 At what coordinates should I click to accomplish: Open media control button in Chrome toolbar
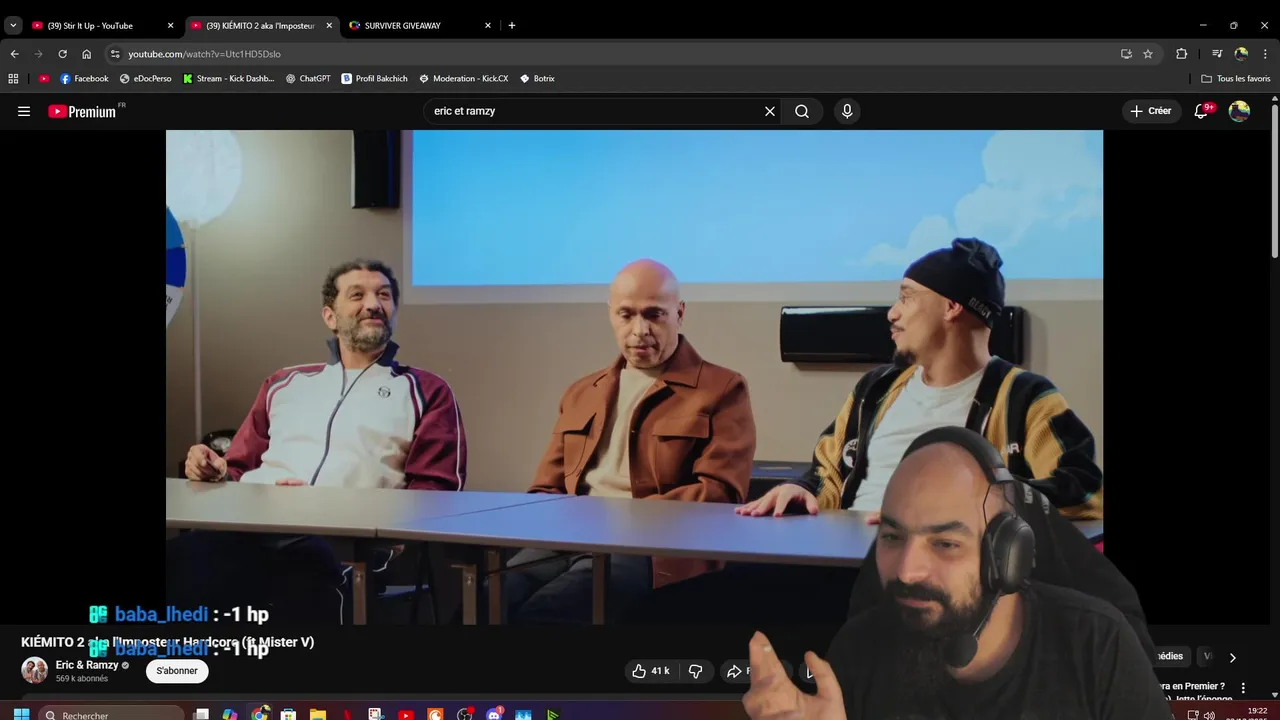click(x=1217, y=54)
